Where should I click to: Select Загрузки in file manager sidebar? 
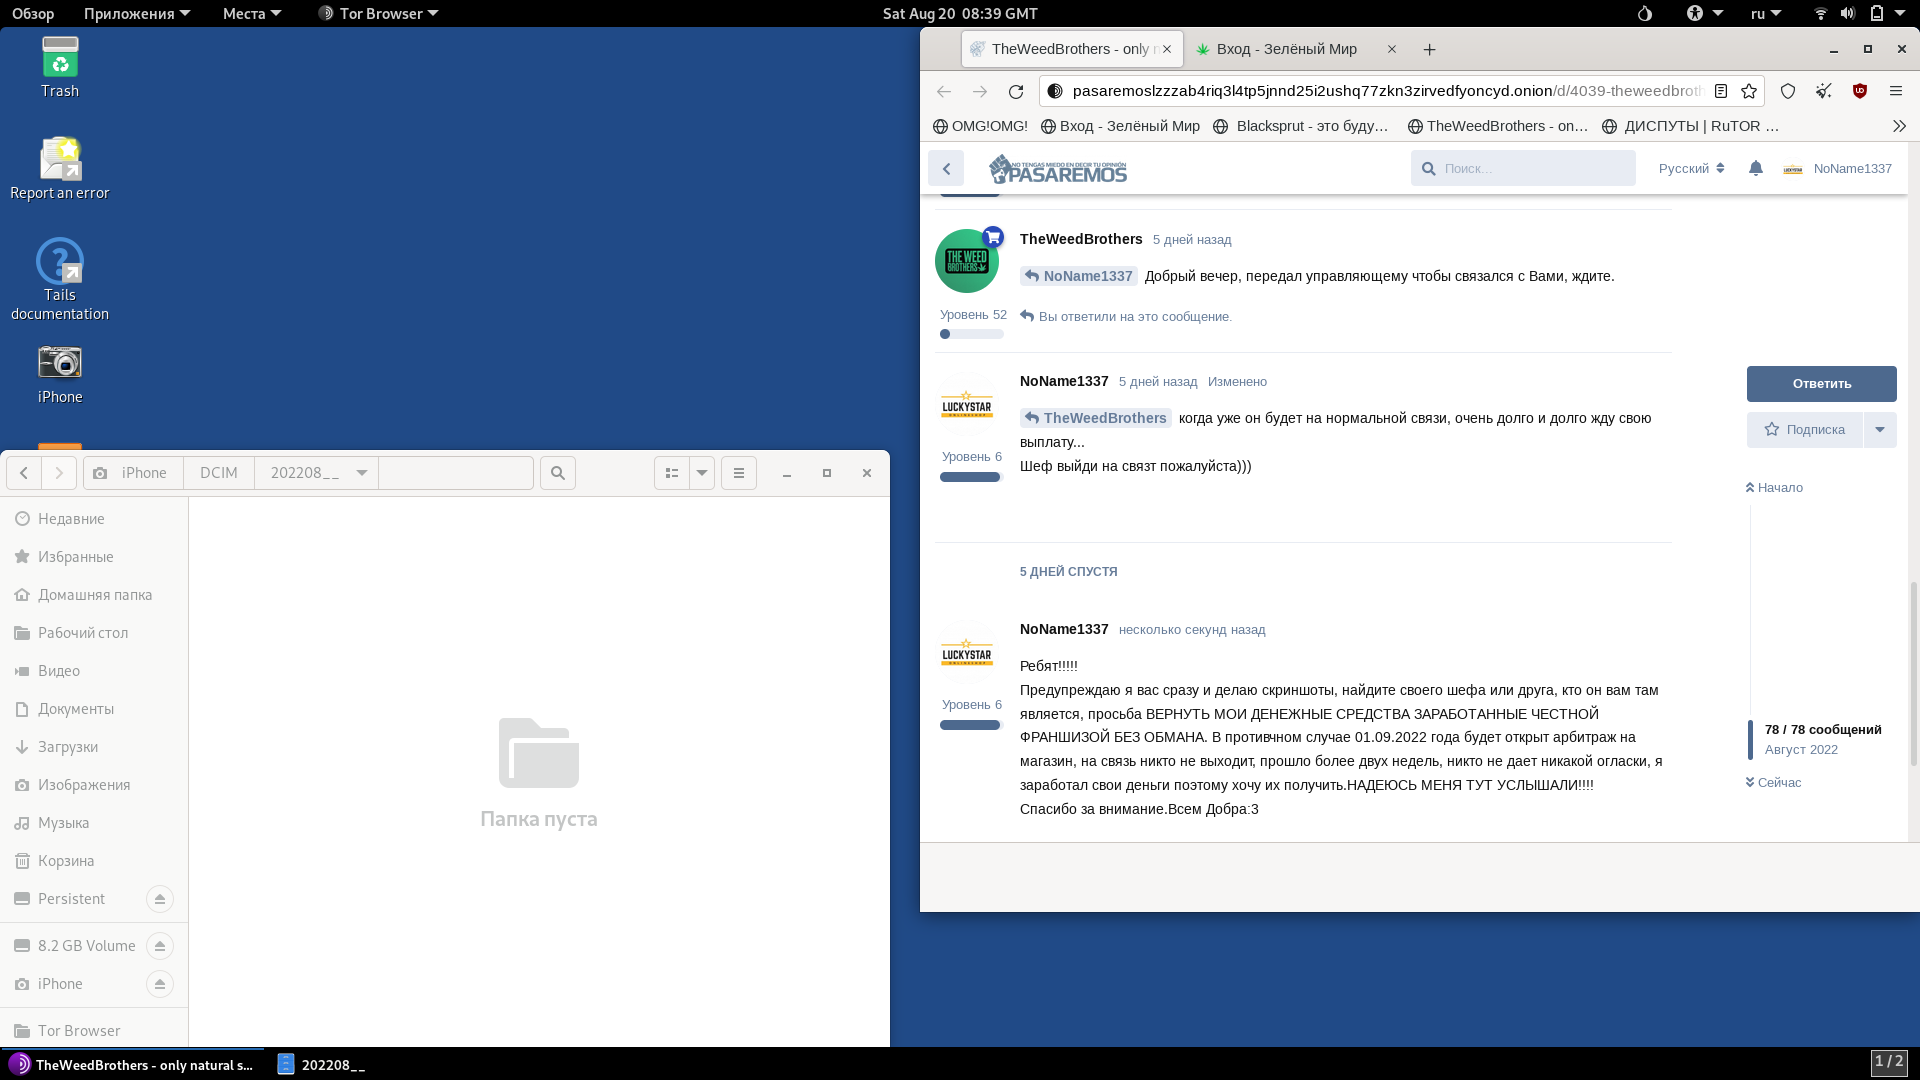(x=94, y=747)
